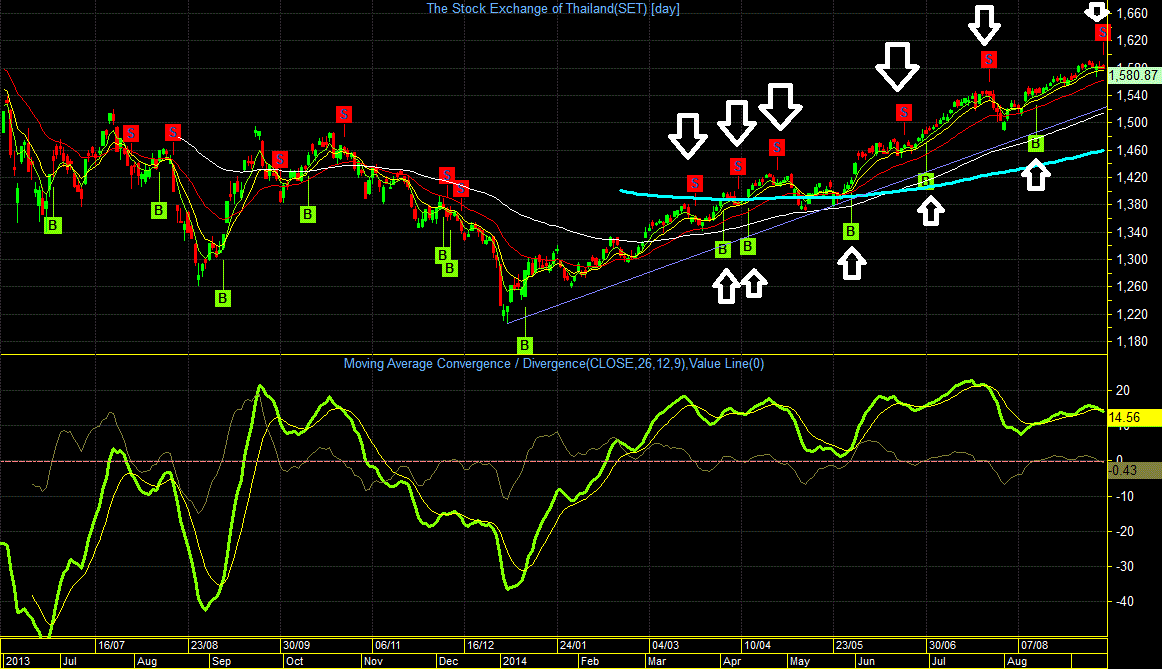Image resolution: width=1162 pixels, height=669 pixels.
Task: Click the 16/12 date label
Action: point(480,645)
